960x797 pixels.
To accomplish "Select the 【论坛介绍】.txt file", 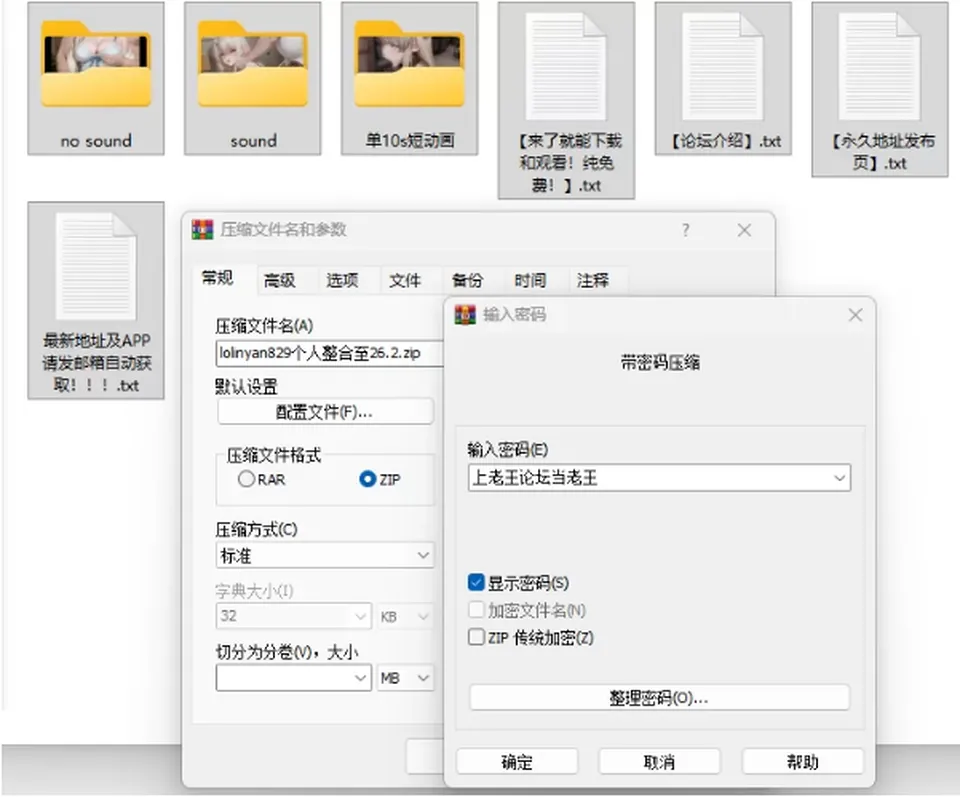I will pos(723,78).
